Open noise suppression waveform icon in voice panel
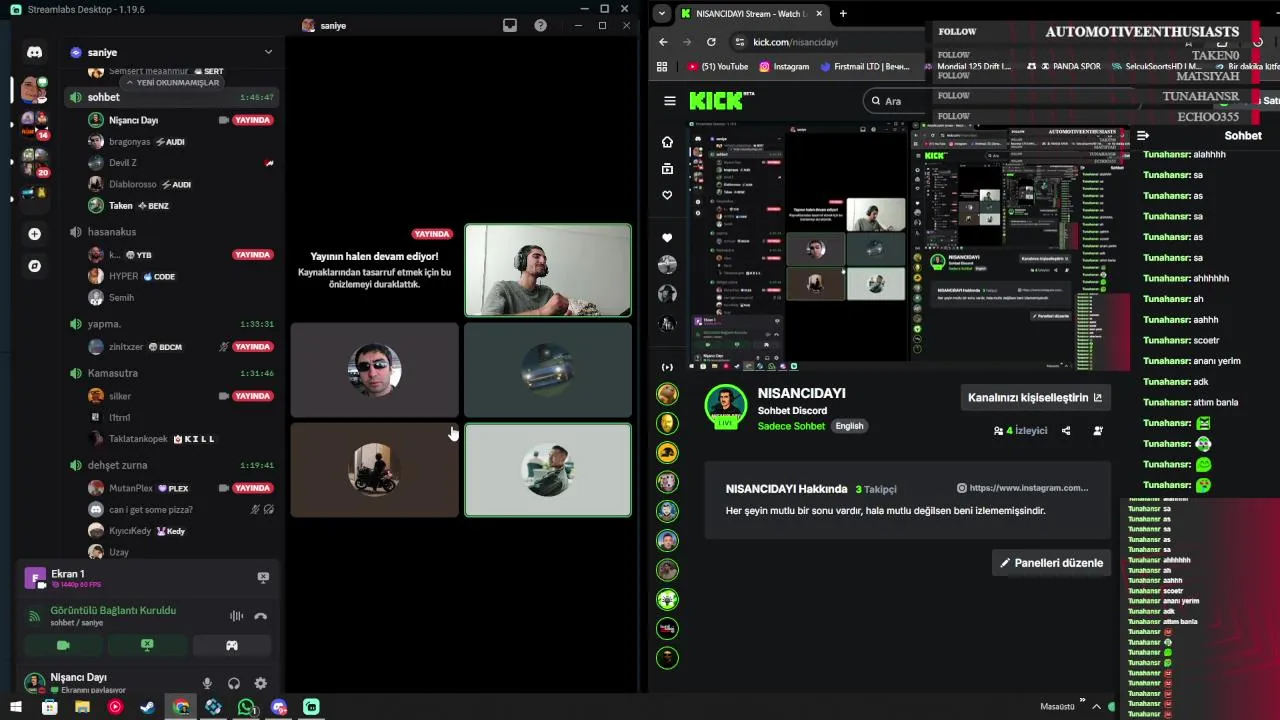Screen dimensions: 1280x720 click(236, 616)
